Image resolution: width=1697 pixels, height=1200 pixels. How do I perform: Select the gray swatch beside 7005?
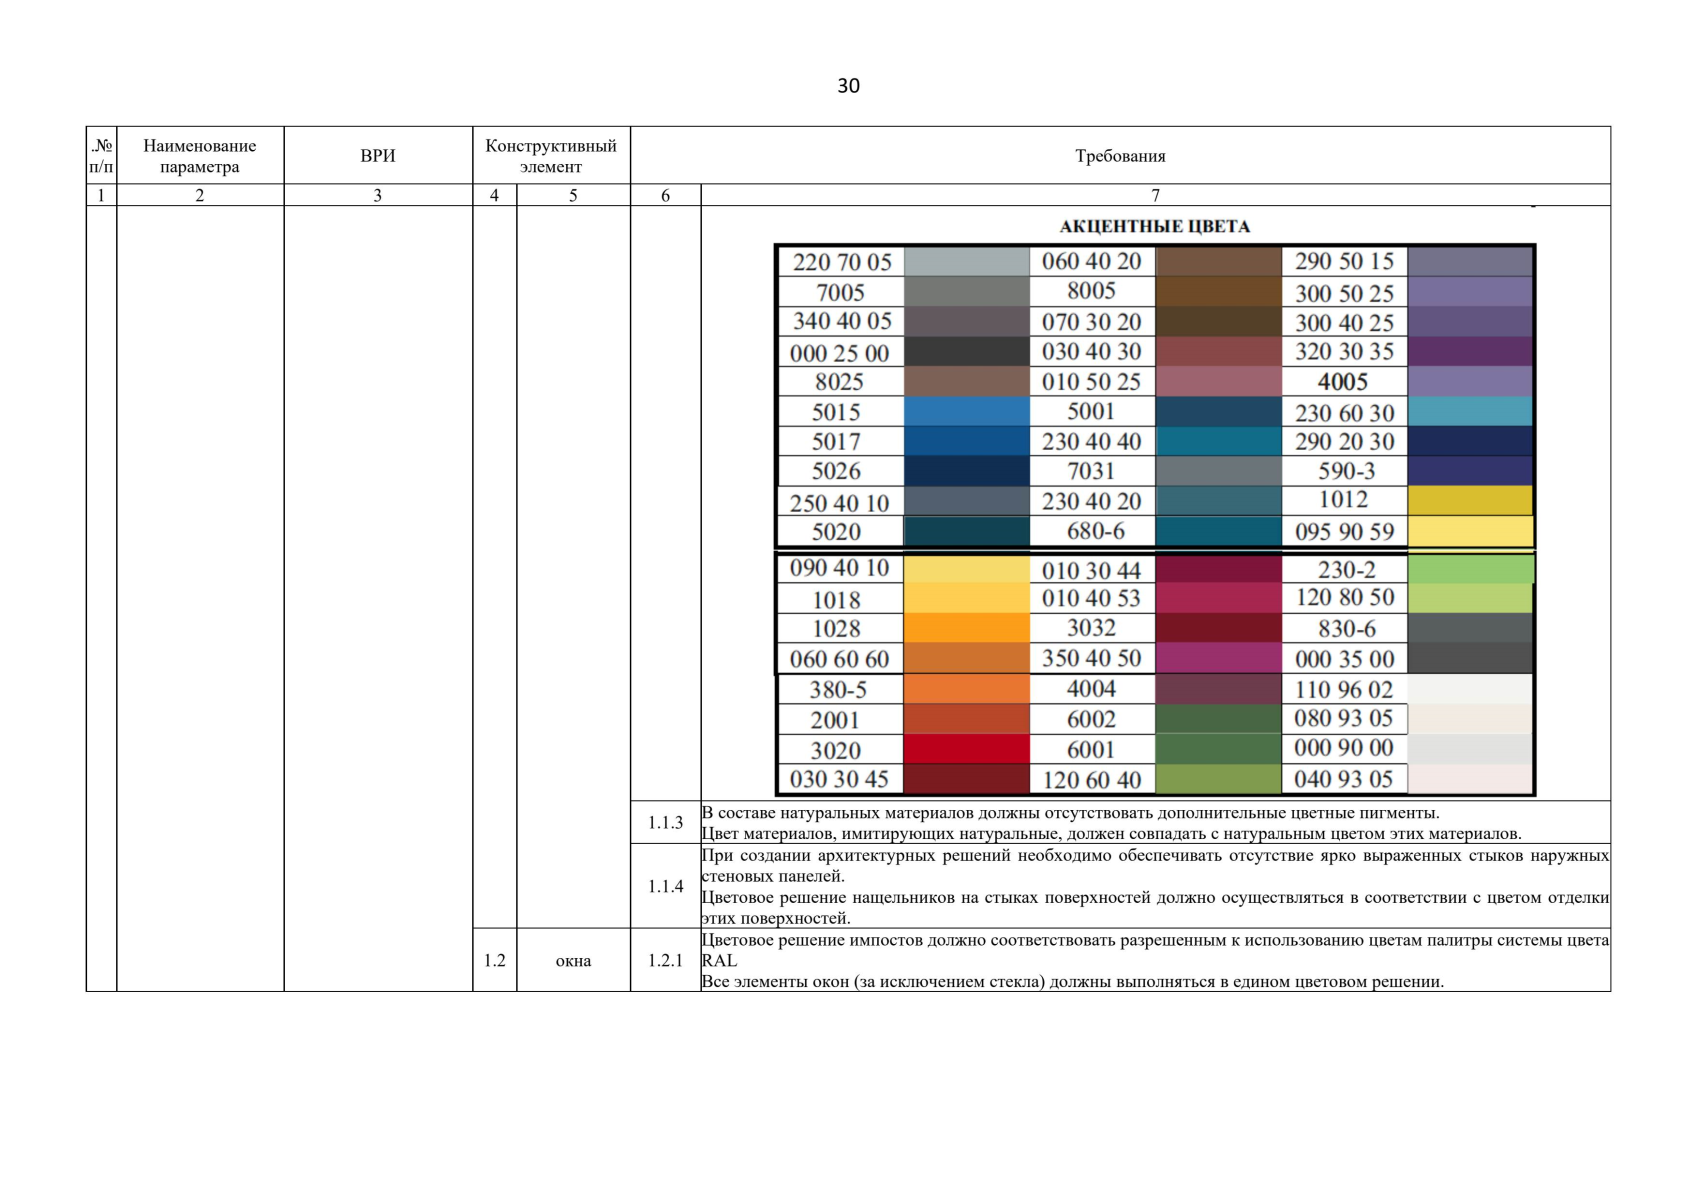point(966,292)
